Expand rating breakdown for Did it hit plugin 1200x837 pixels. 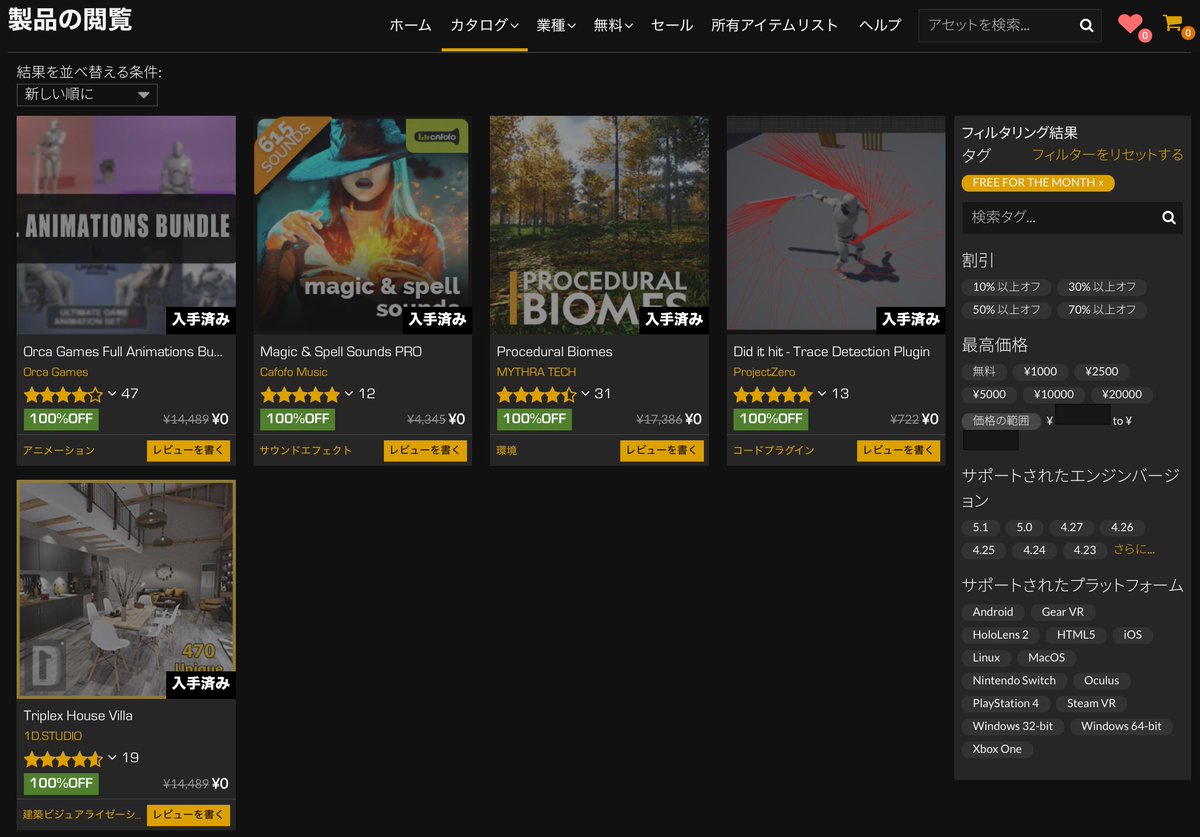823,394
